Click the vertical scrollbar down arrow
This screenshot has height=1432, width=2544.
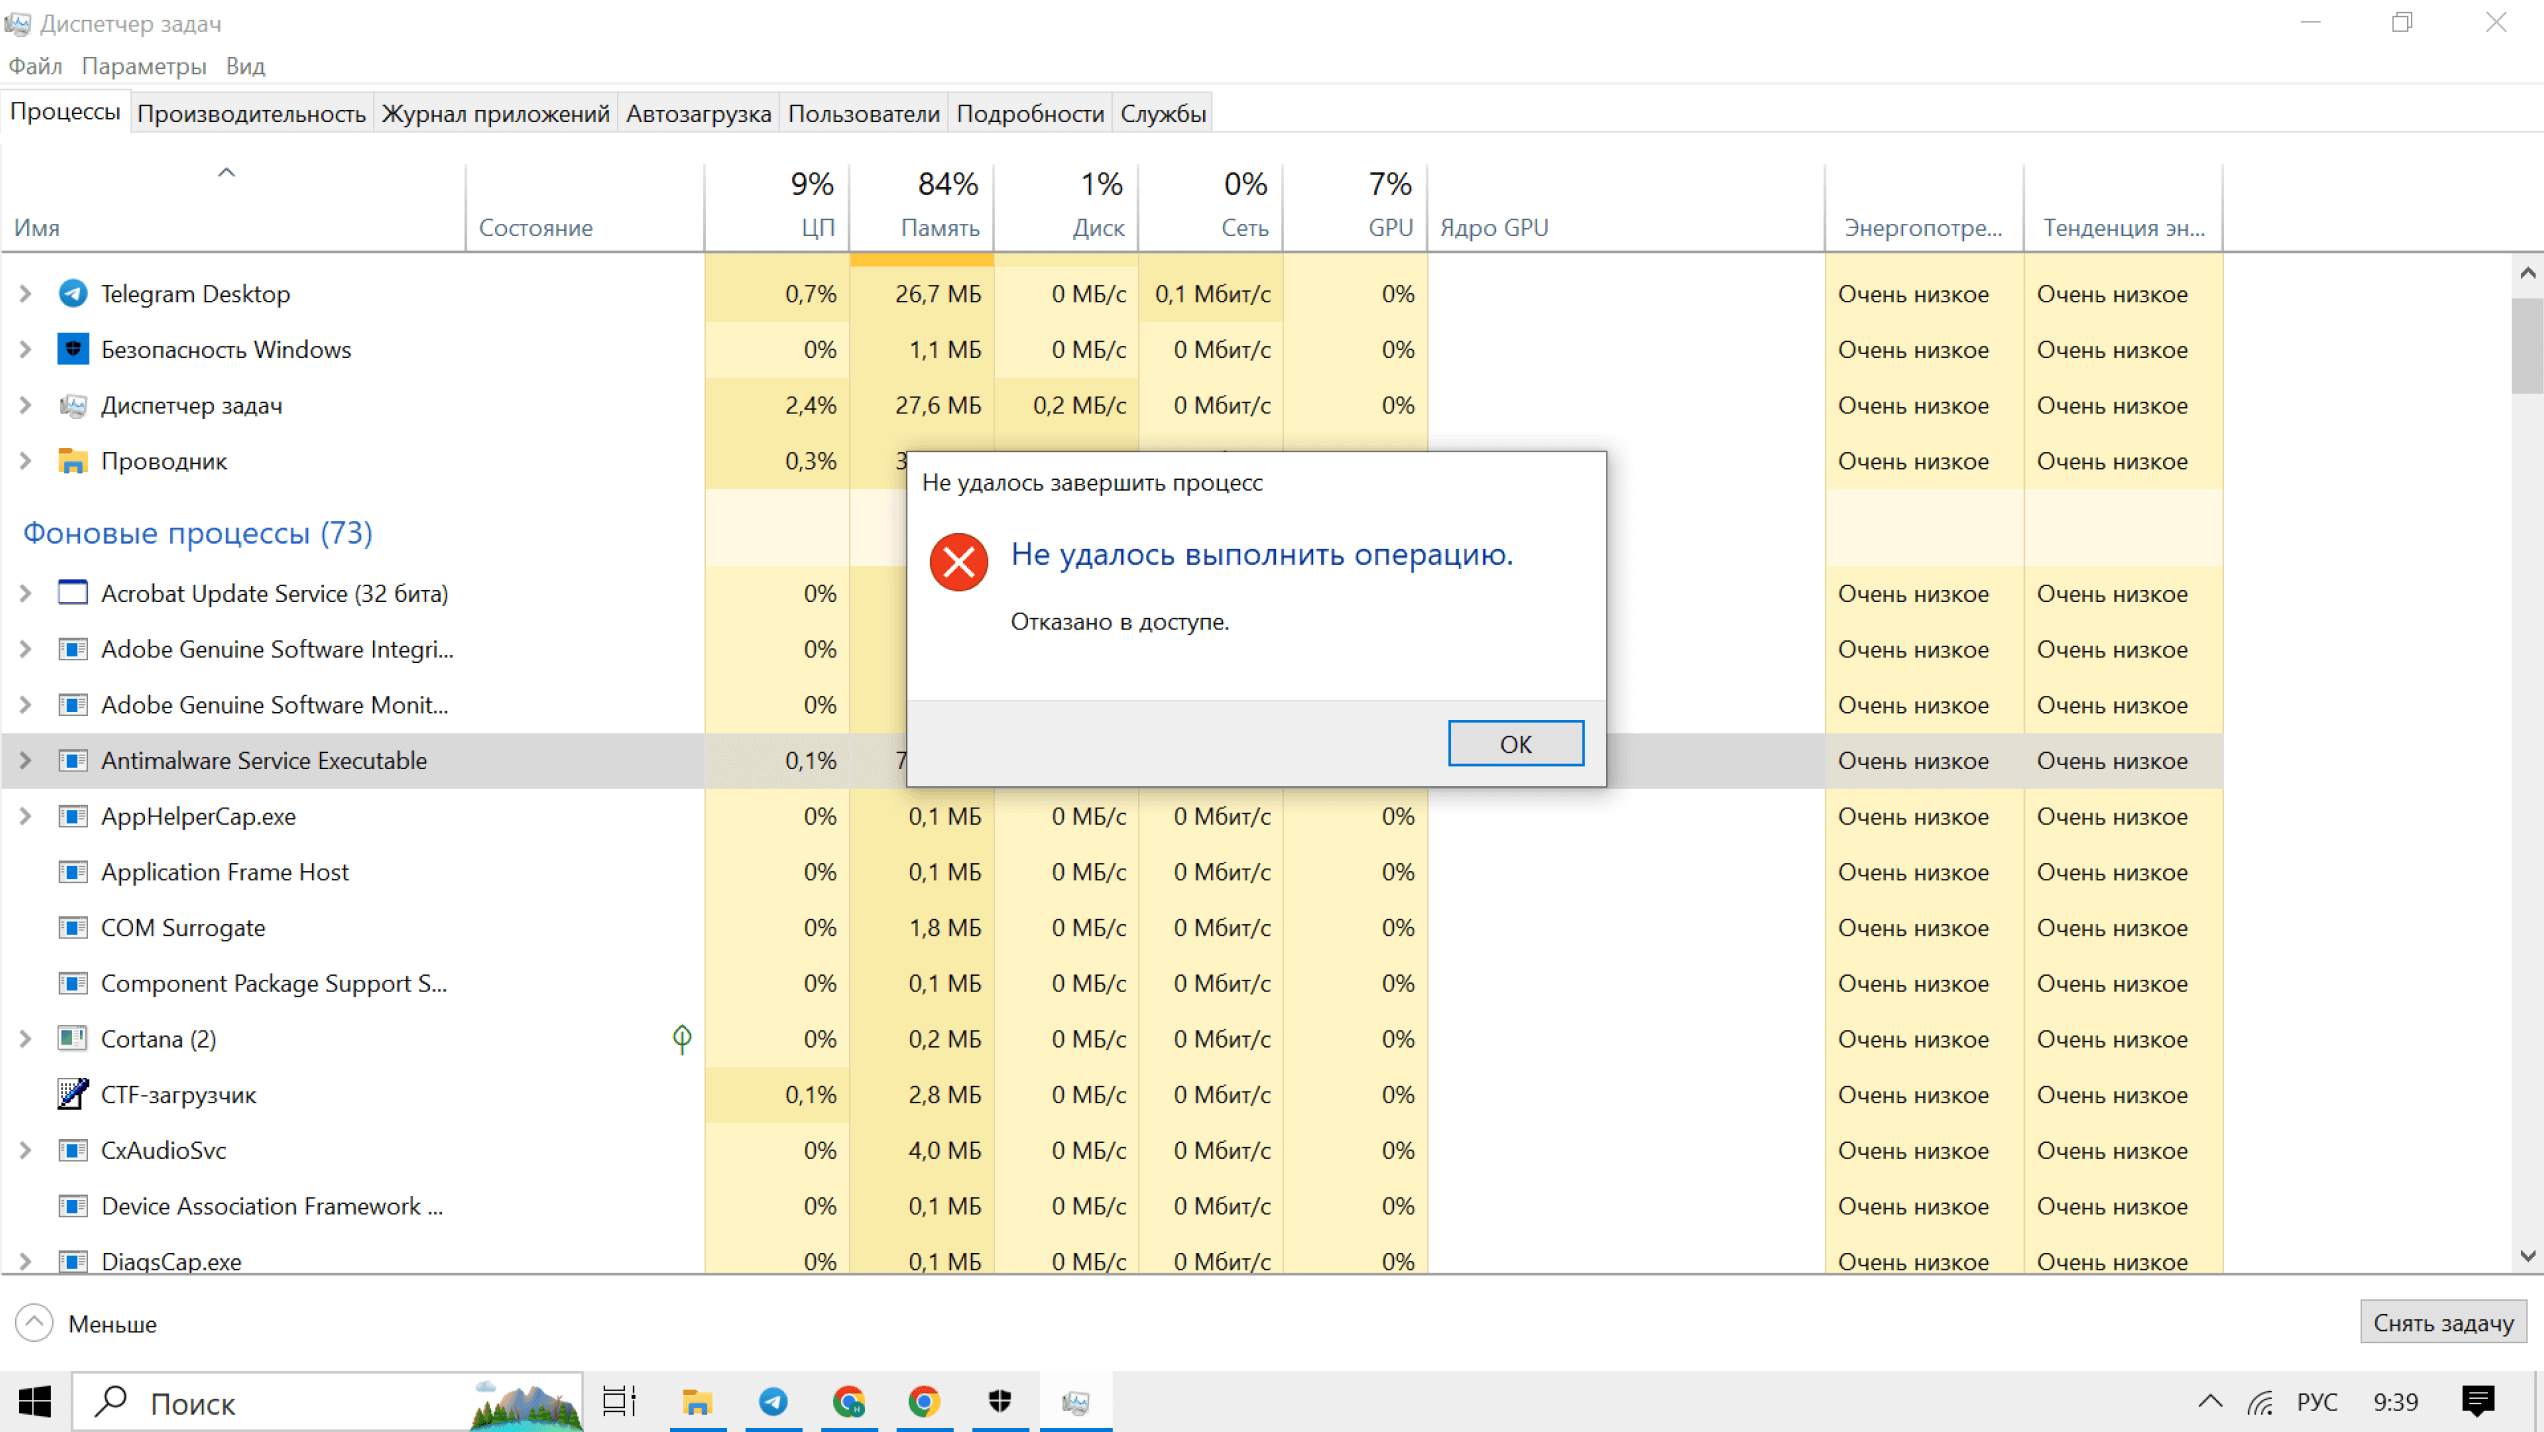(2527, 1257)
